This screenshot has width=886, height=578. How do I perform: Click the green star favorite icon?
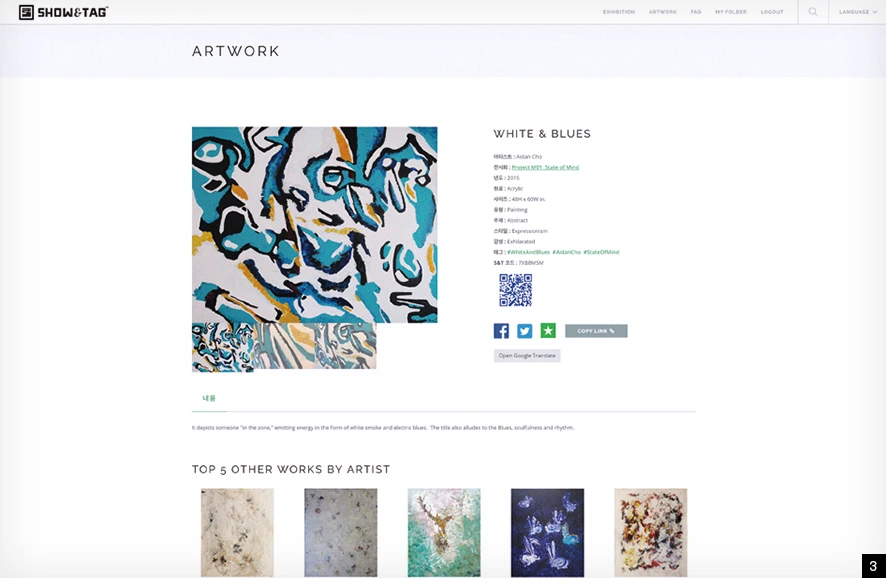click(548, 331)
